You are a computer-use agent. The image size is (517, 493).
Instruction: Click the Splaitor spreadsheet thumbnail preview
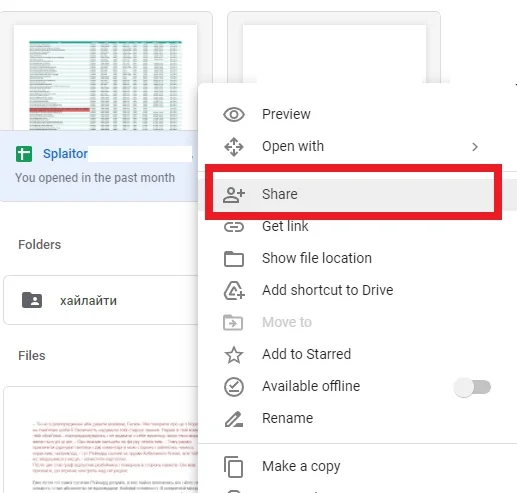[105, 78]
